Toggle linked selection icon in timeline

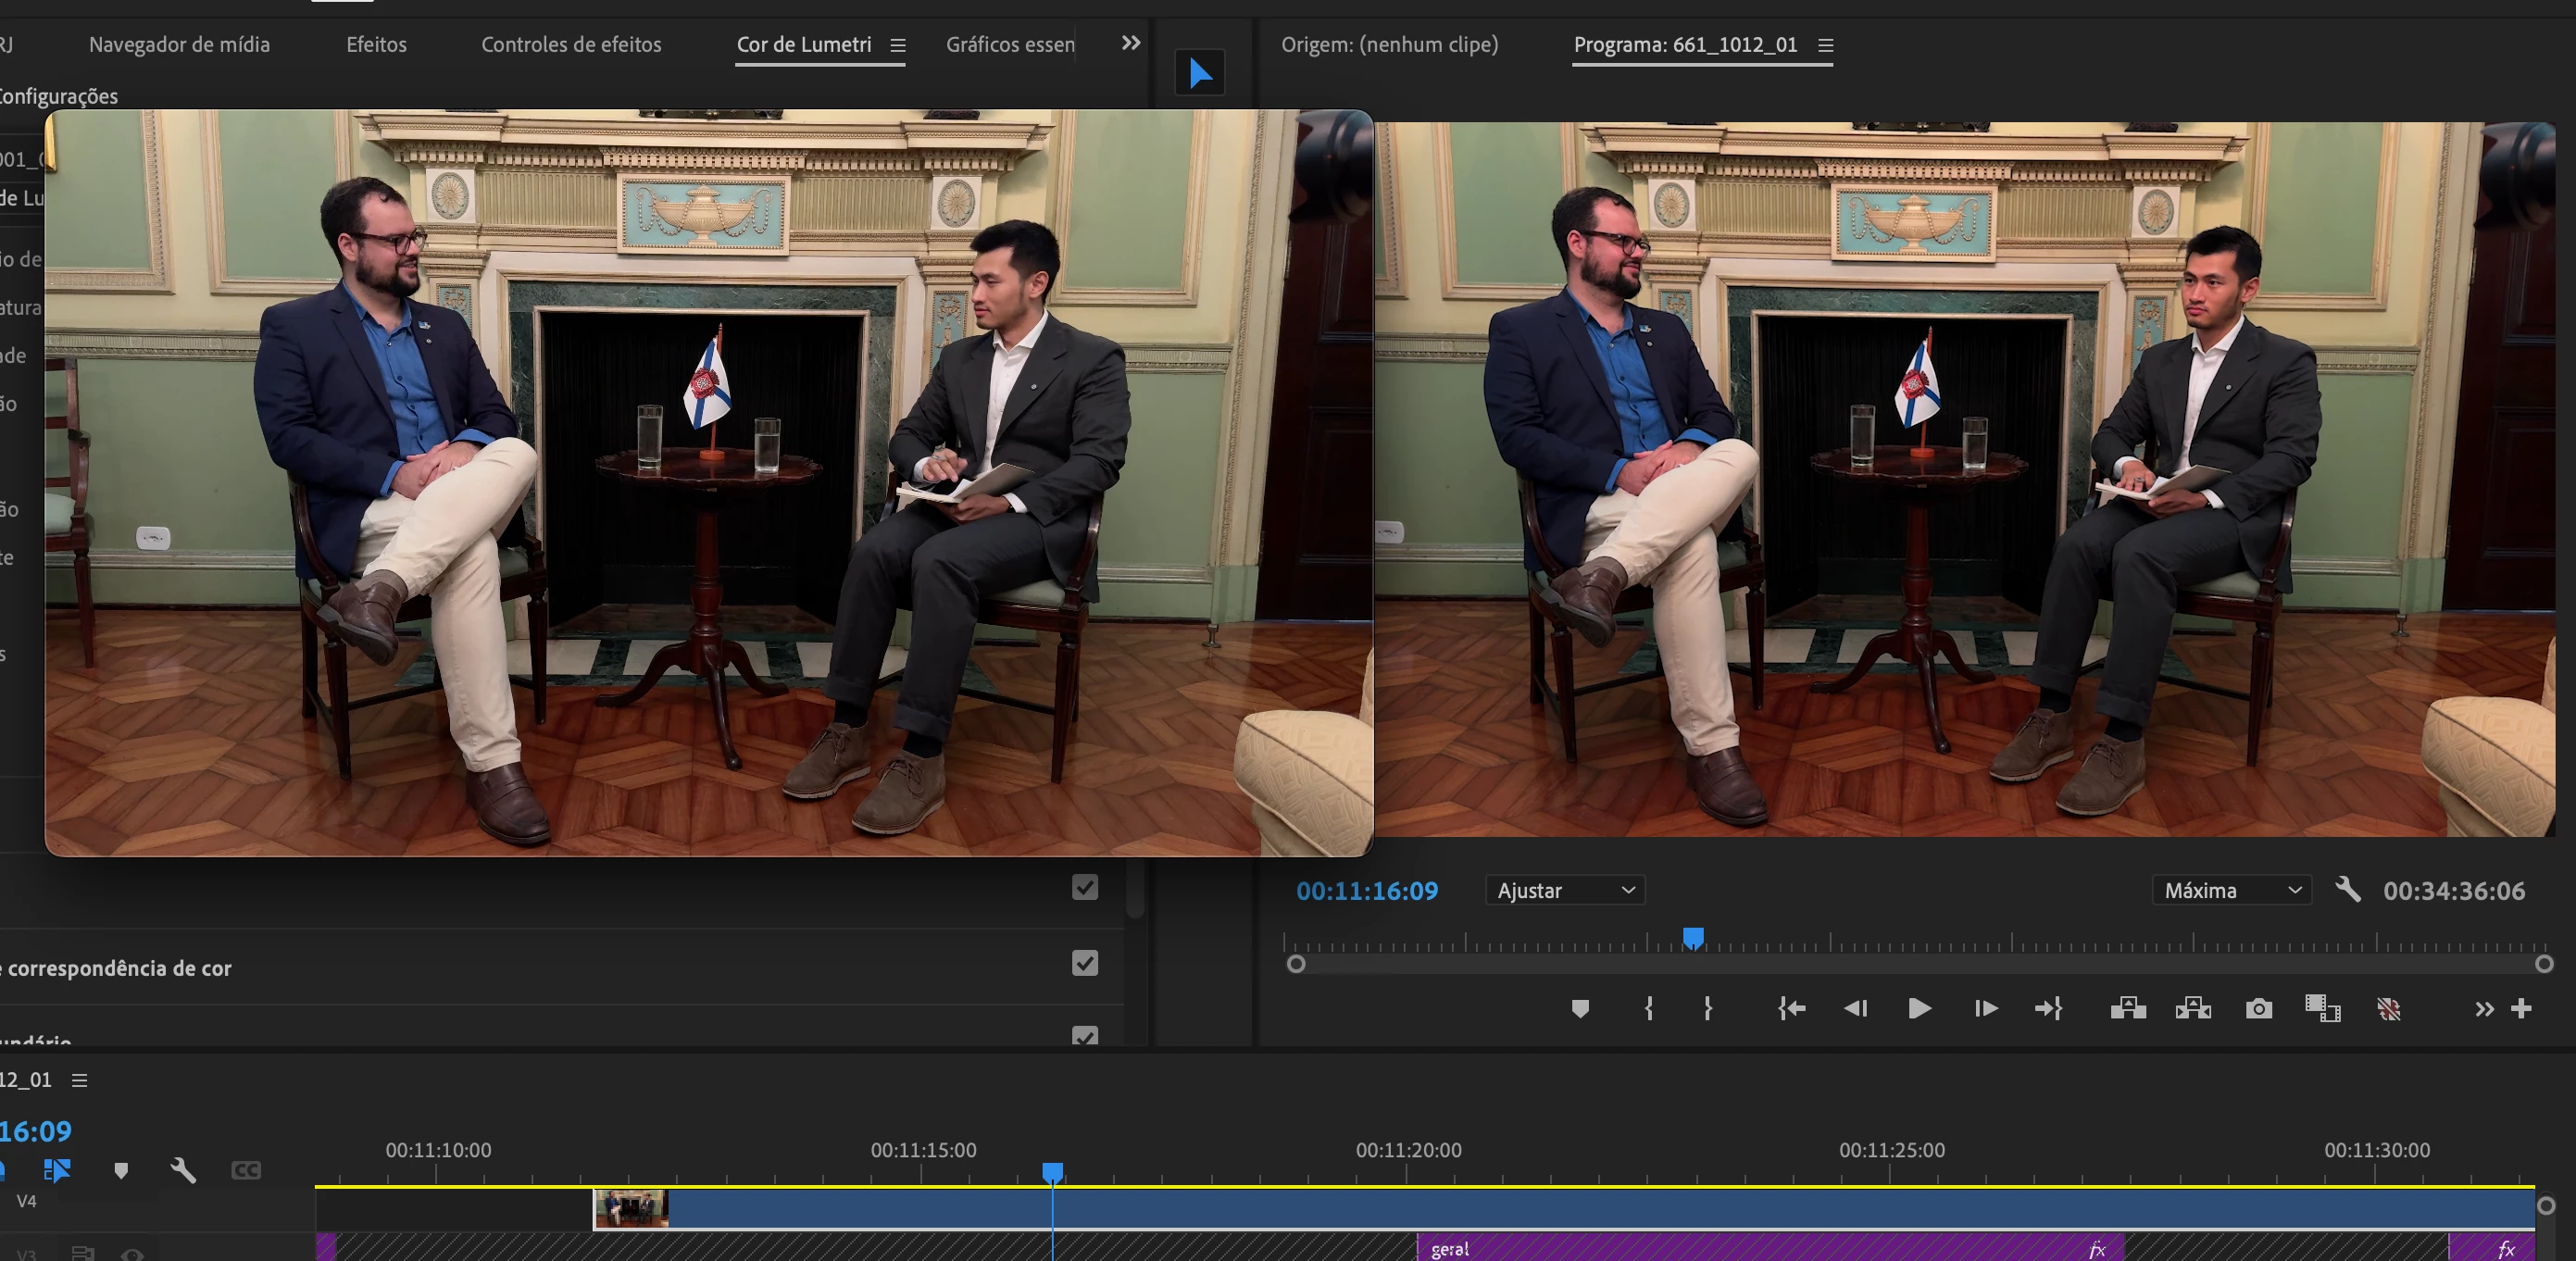pyautogui.click(x=57, y=1170)
